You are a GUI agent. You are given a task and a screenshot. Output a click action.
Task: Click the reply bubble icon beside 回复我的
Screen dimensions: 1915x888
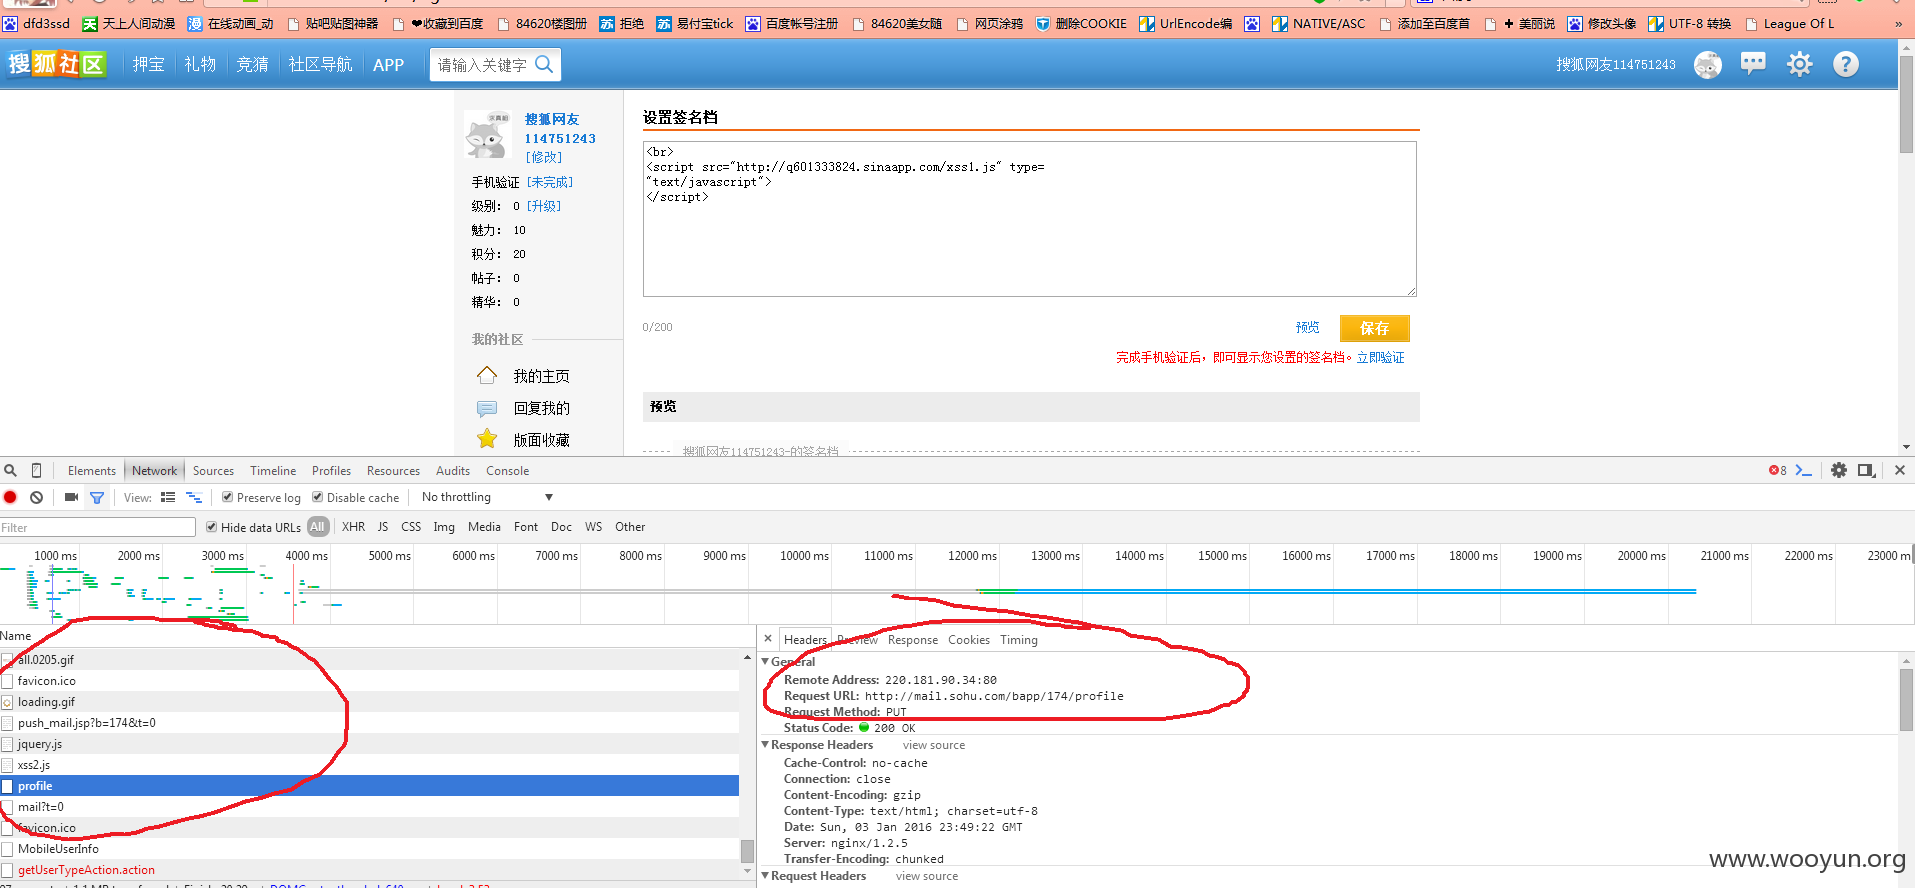point(487,408)
